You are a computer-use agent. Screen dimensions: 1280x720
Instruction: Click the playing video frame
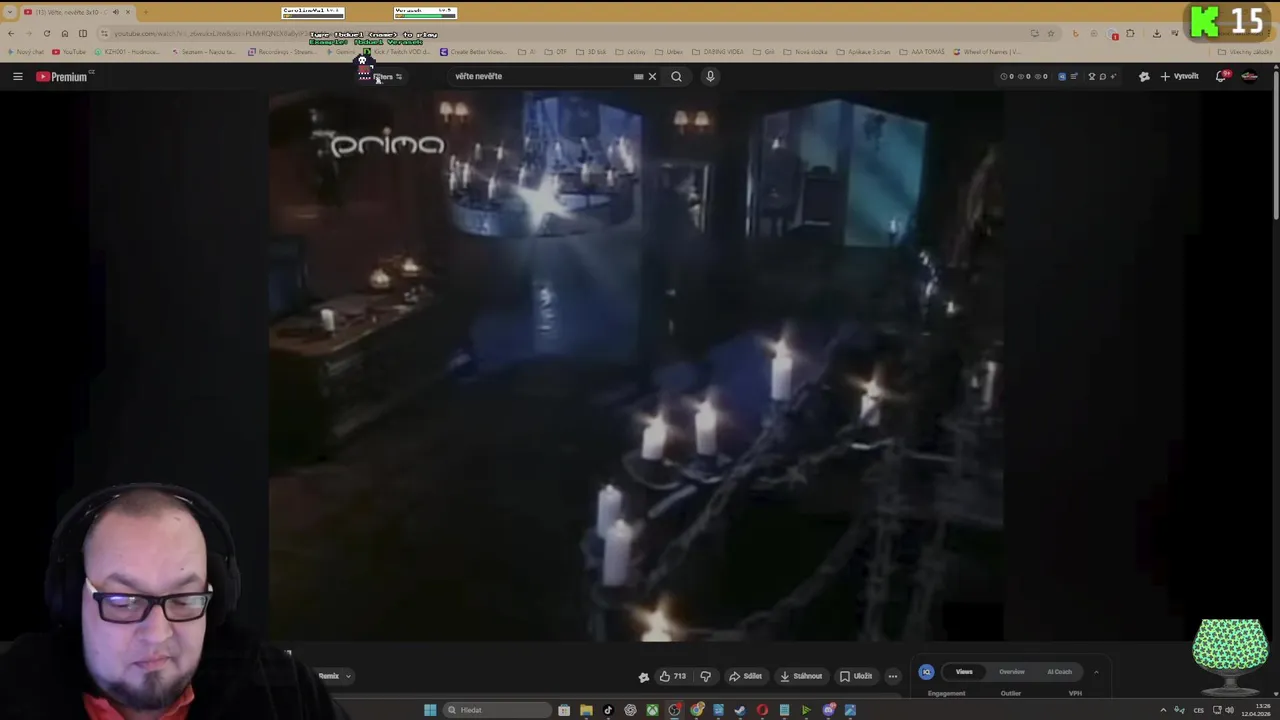(636, 366)
